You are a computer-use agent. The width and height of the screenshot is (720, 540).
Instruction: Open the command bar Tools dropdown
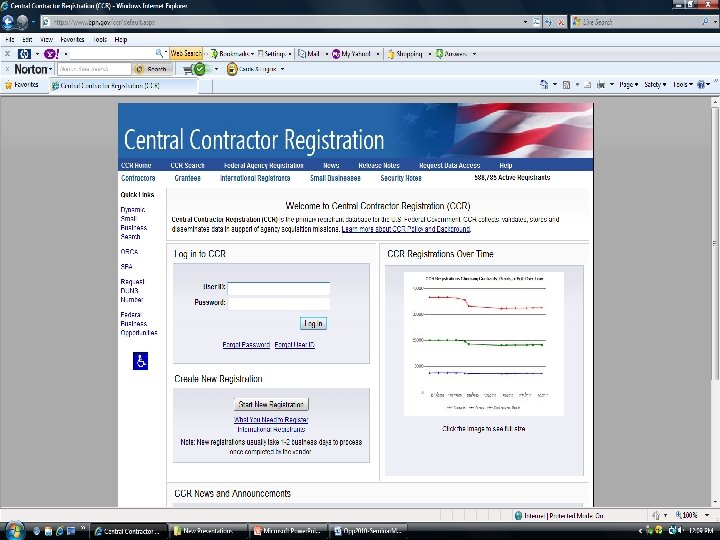[x=683, y=84]
